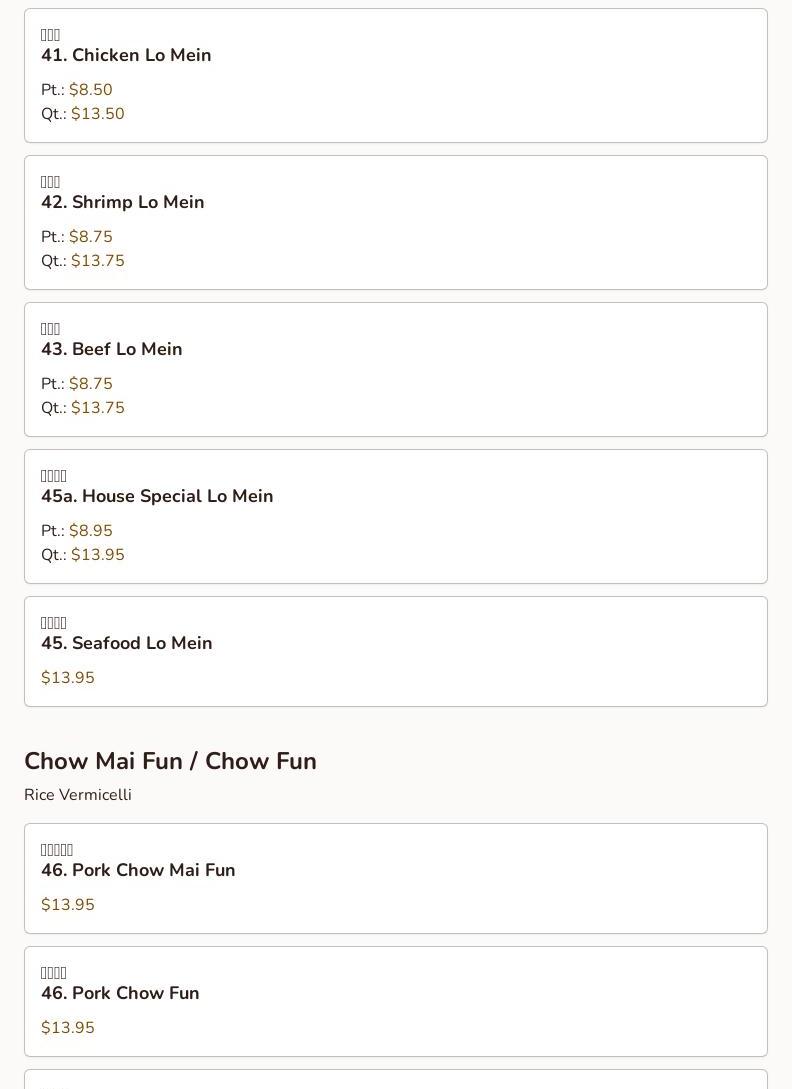792x1089 pixels.
Task: Click Beef Lo Mein pint price $8.75
Action: click(x=90, y=384)
